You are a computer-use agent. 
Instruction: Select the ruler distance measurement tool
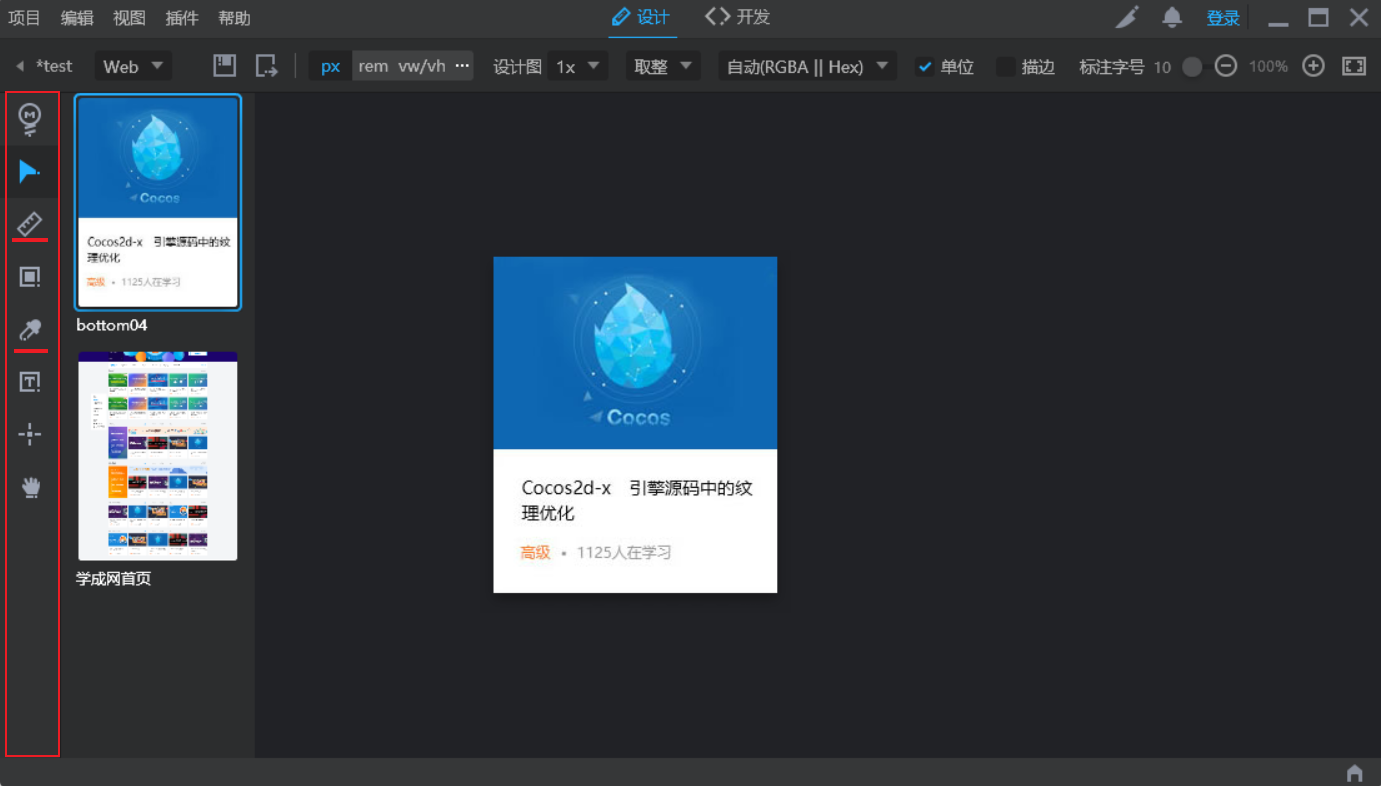tap(30, 224)
